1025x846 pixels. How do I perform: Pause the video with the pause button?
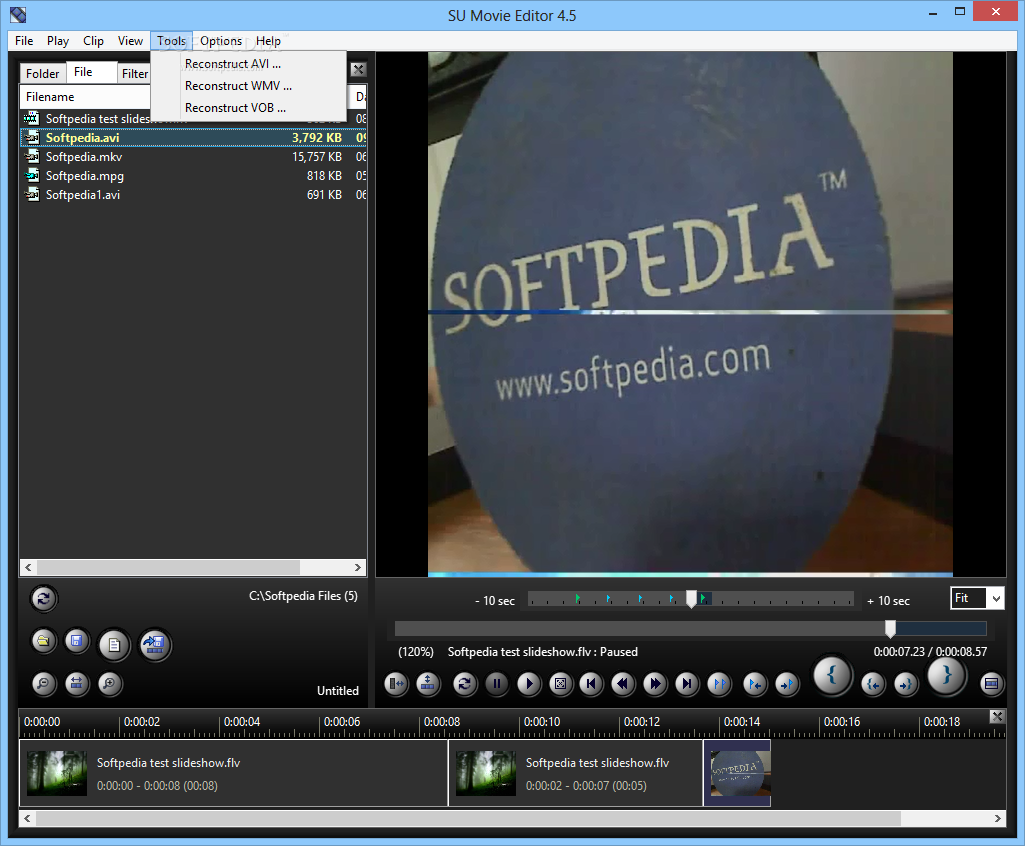coord(497,684)
